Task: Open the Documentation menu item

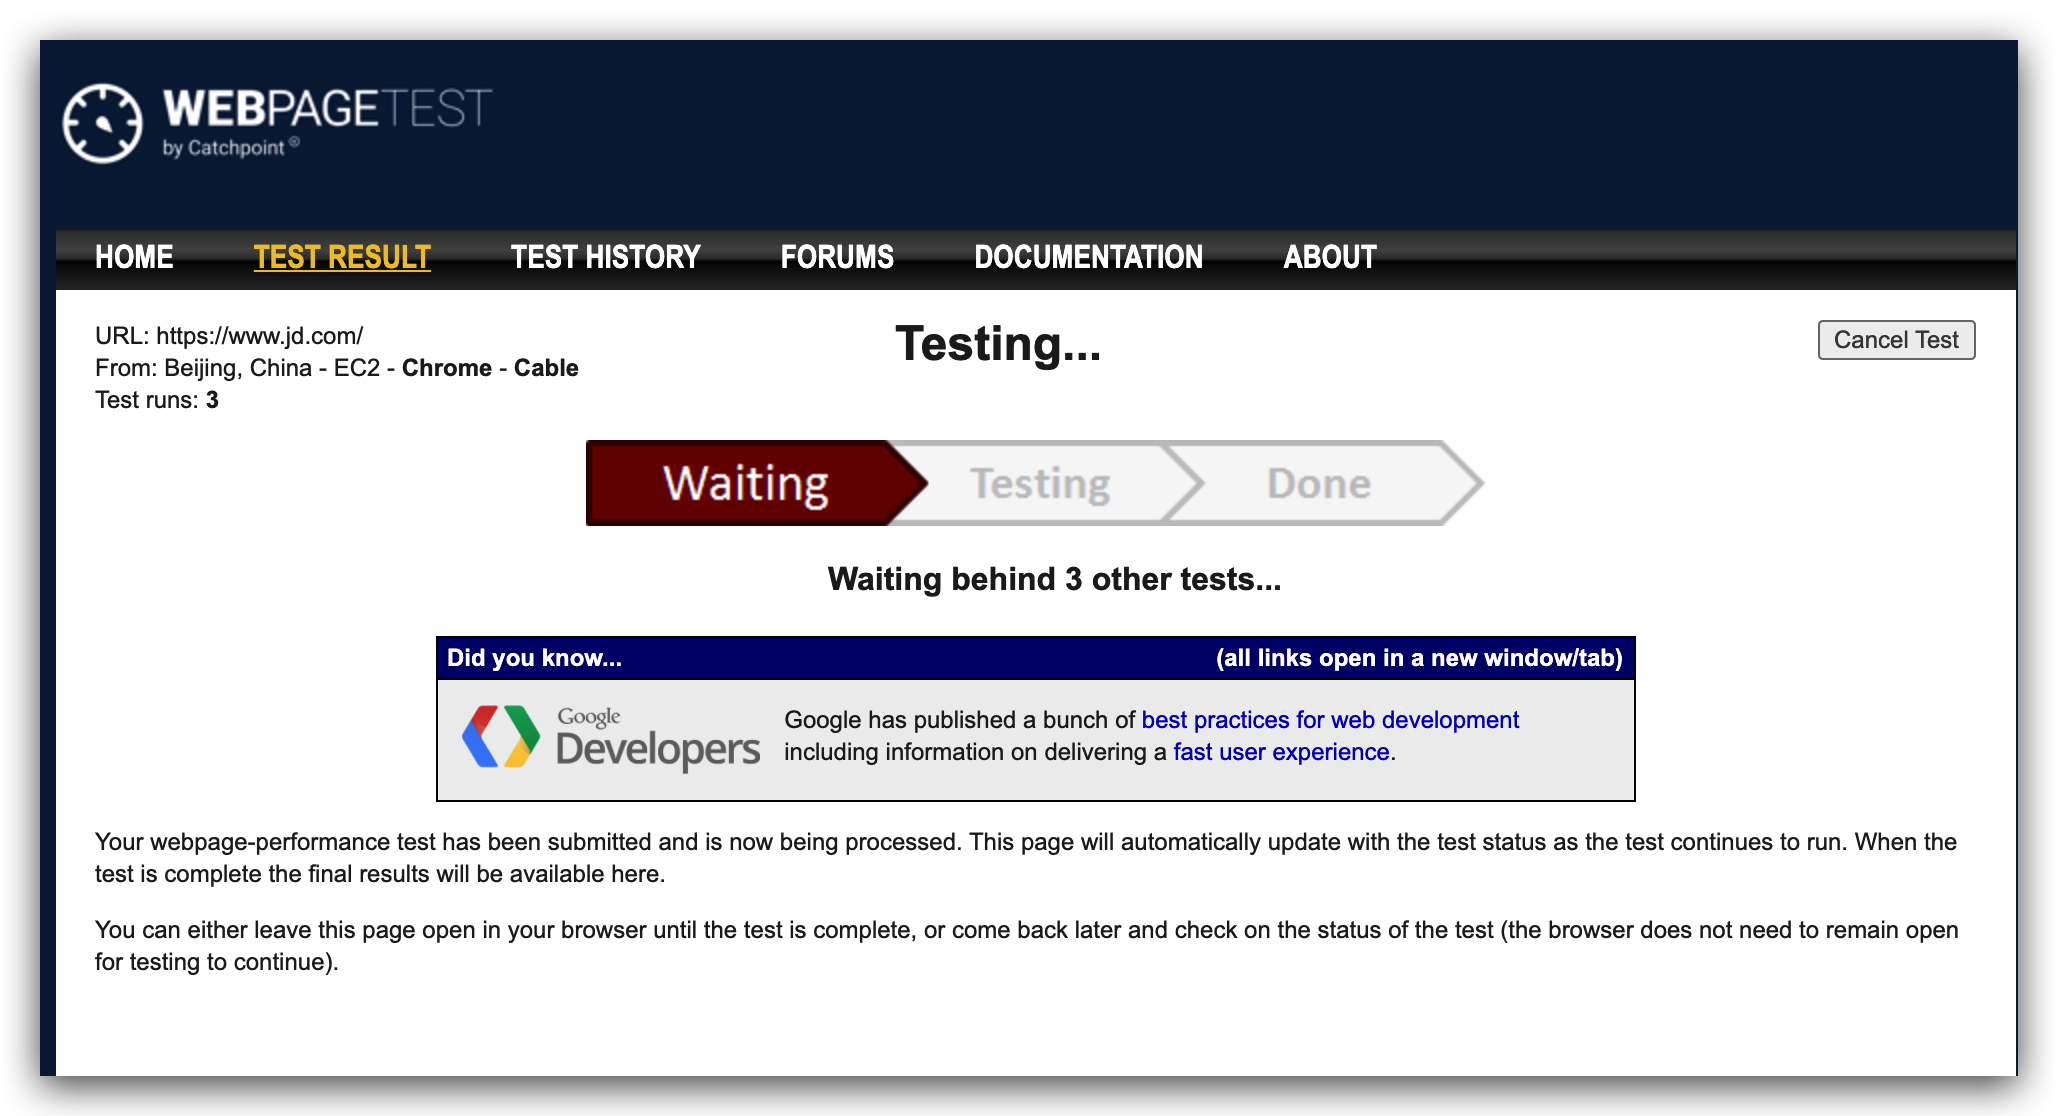Action: [x=1088, y=257]
